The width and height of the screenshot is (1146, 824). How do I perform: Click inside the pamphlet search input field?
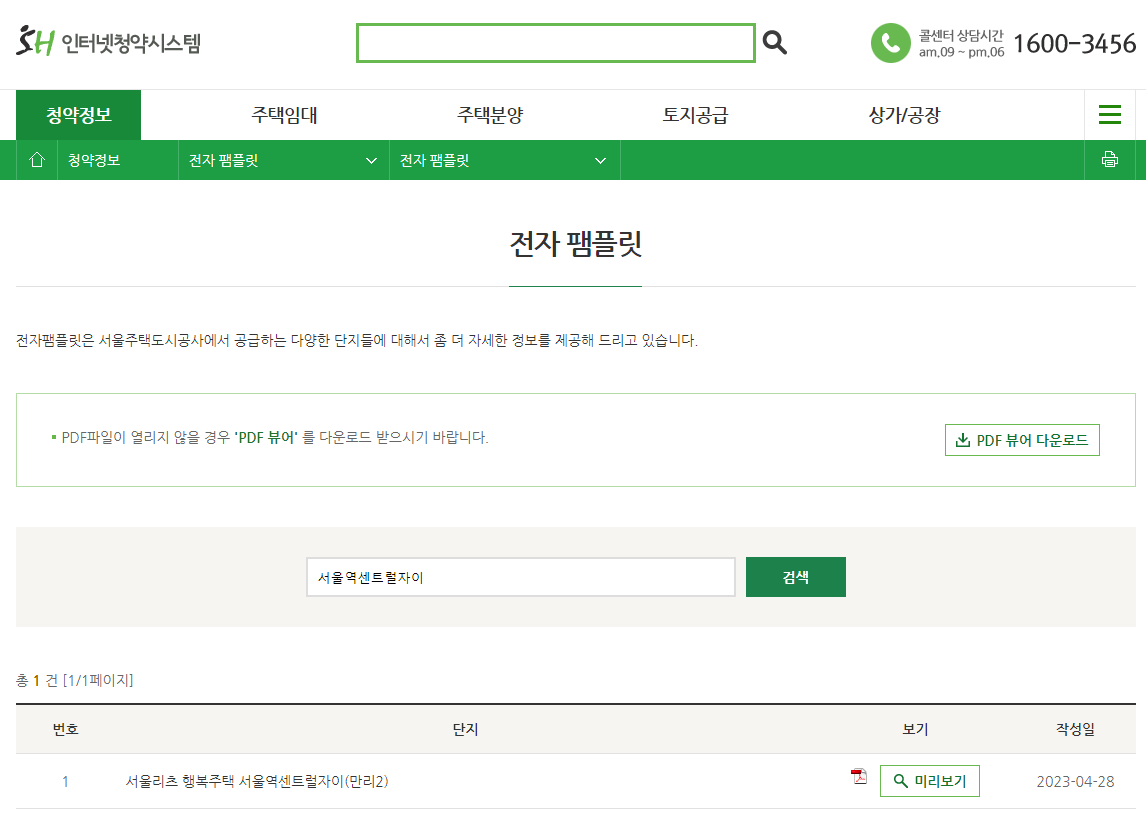[x=520, y=577]
